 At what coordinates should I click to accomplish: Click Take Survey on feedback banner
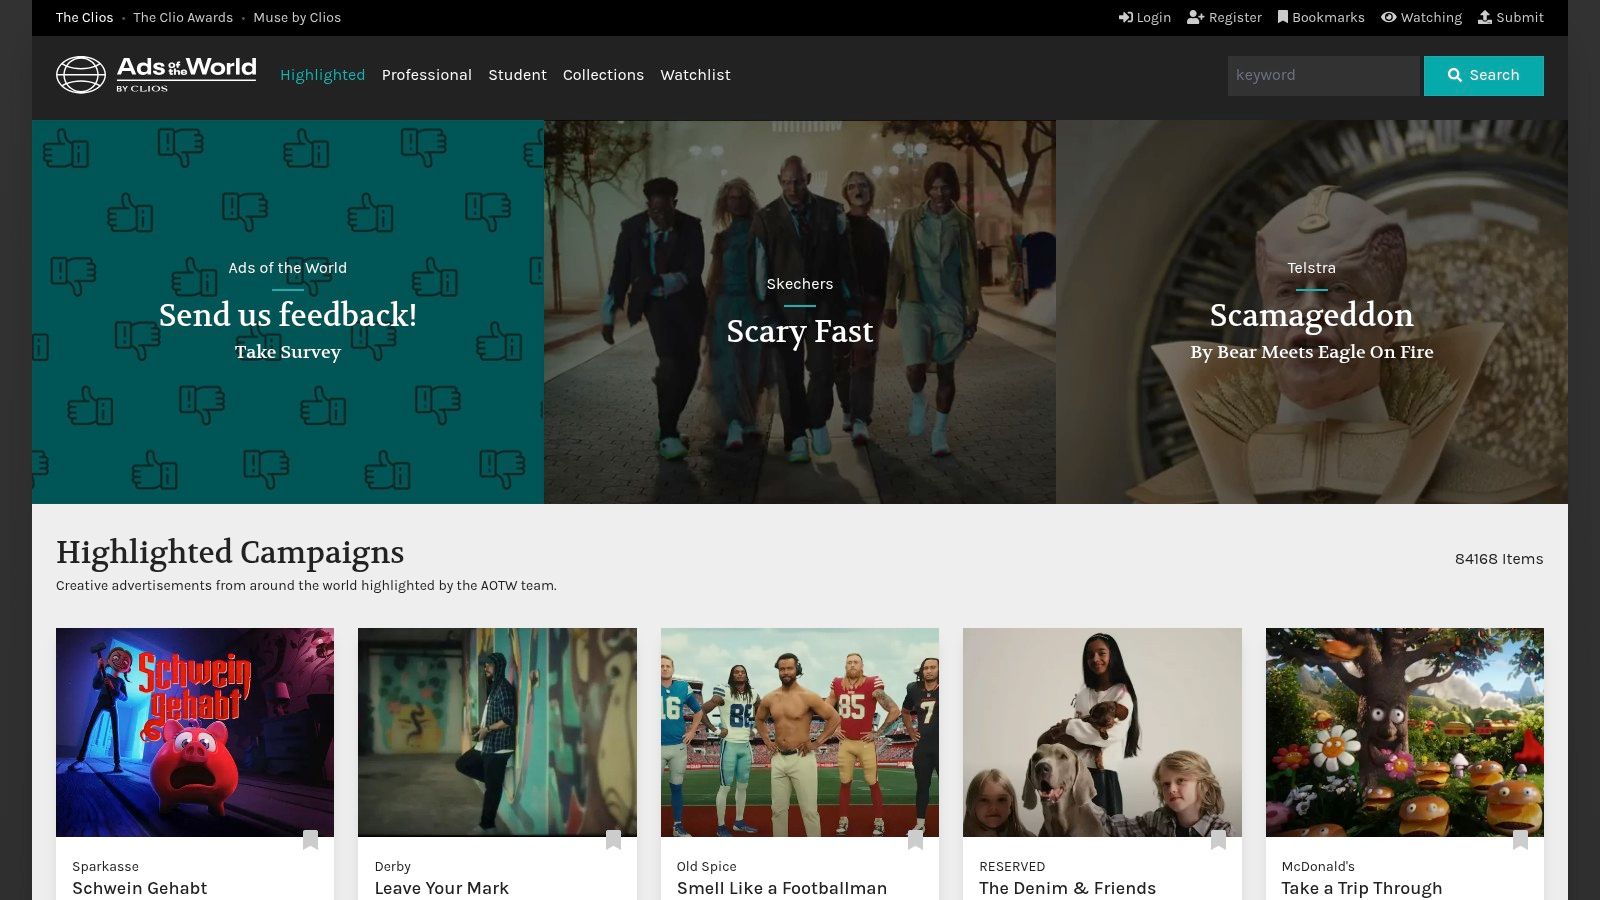click(x=288, y=352)
